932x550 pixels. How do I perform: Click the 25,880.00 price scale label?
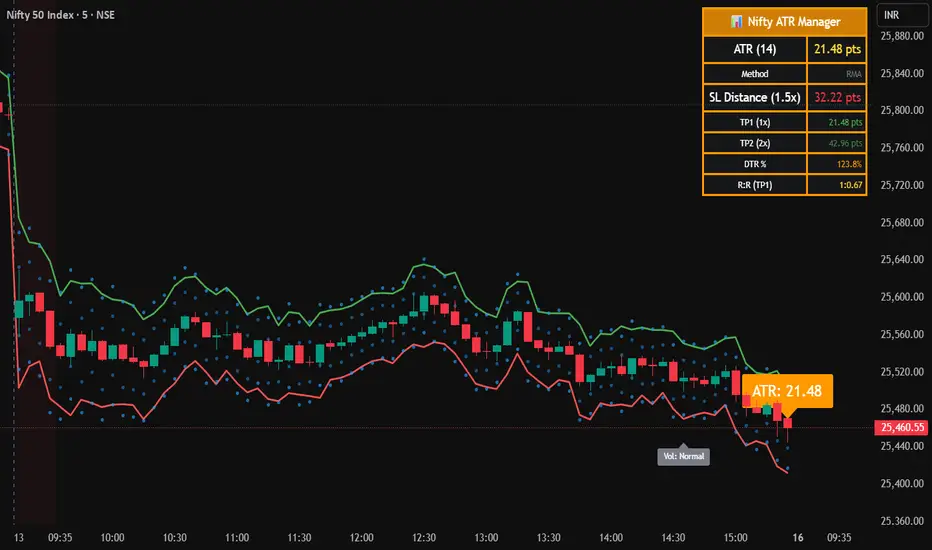[902, 36]
